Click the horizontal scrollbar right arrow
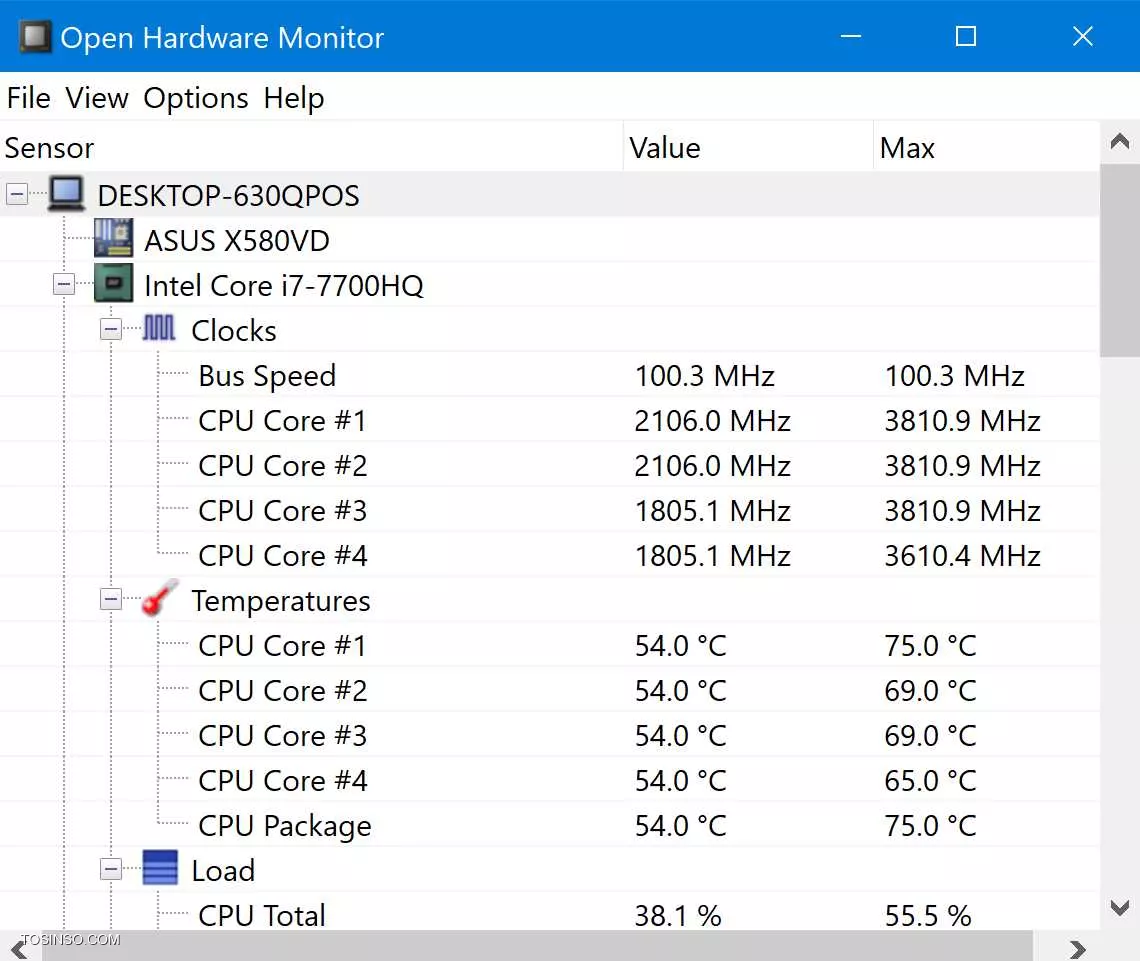Image resolution: width=1140 pixels, height=961 pixels. point(1078,948)
